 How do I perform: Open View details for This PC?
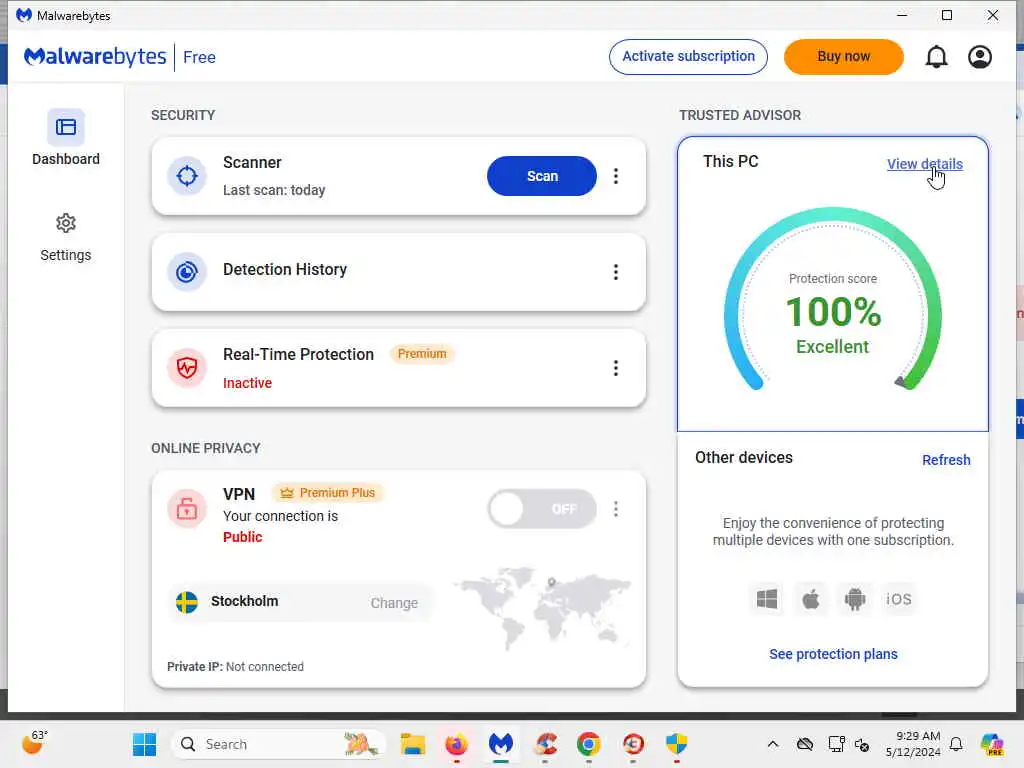(925, 164)
